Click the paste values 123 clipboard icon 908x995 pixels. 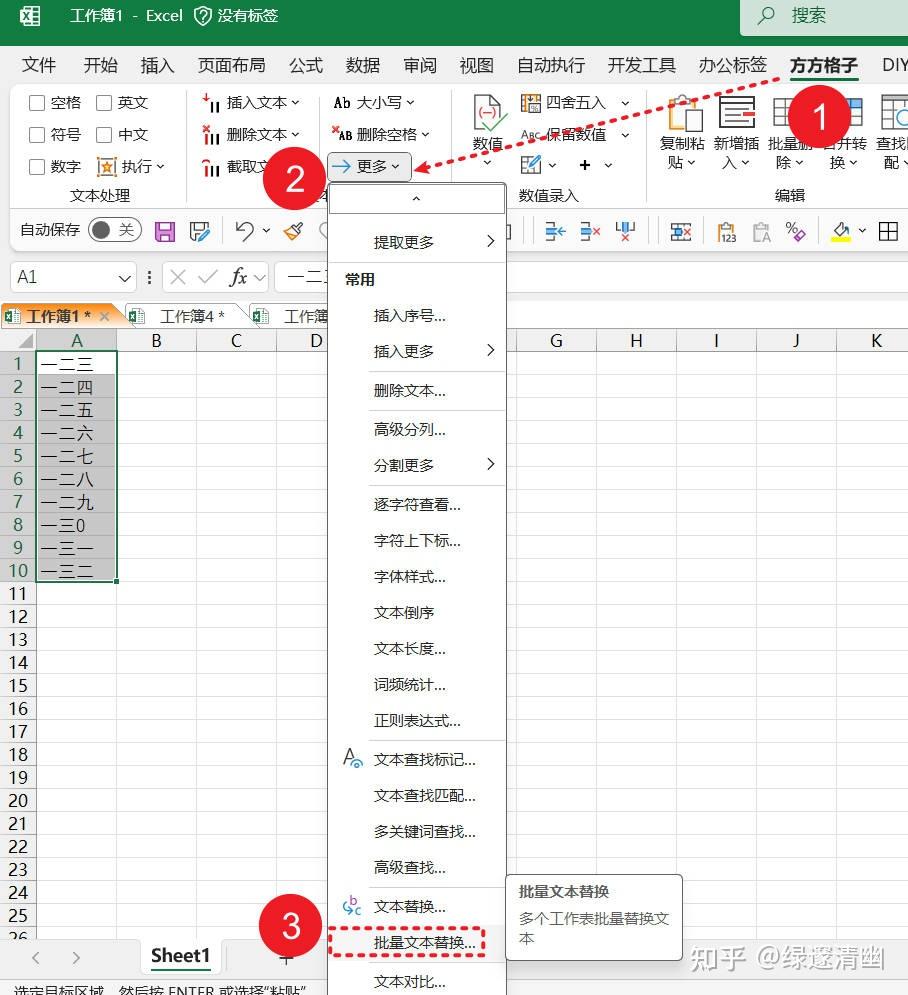pos(726,232)
